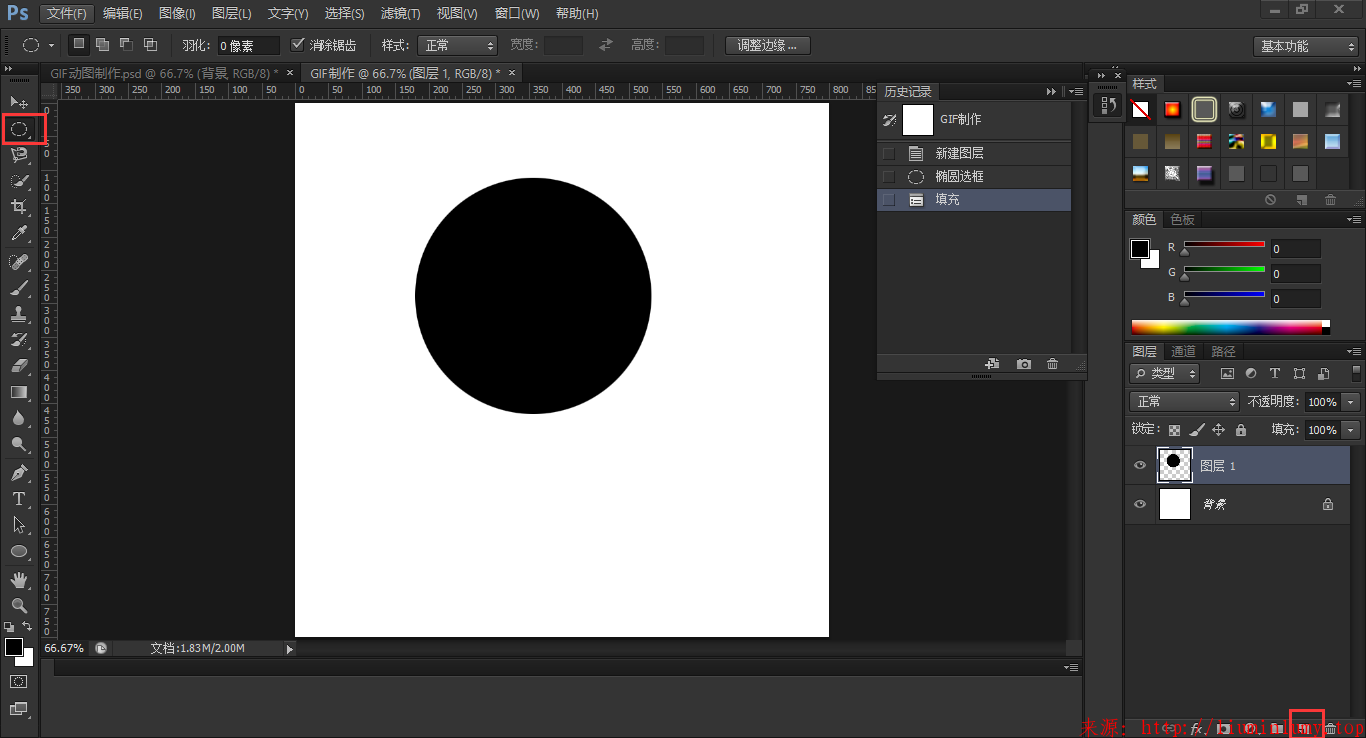Viewport: 1366px width, 738px height.
Task: Select the Zoom tool
Action: 19,605
